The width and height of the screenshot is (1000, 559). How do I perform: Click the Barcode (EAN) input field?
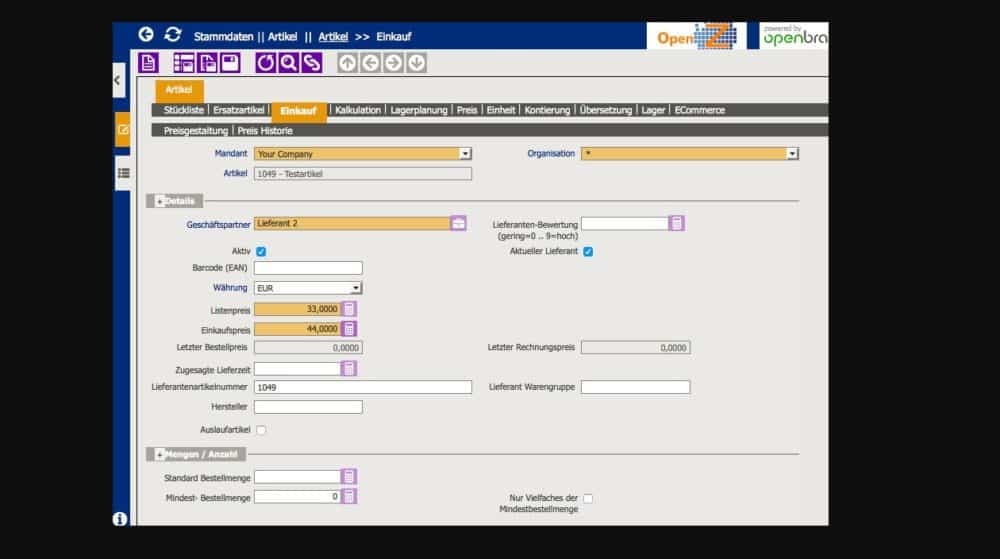(x=308, y=268)
